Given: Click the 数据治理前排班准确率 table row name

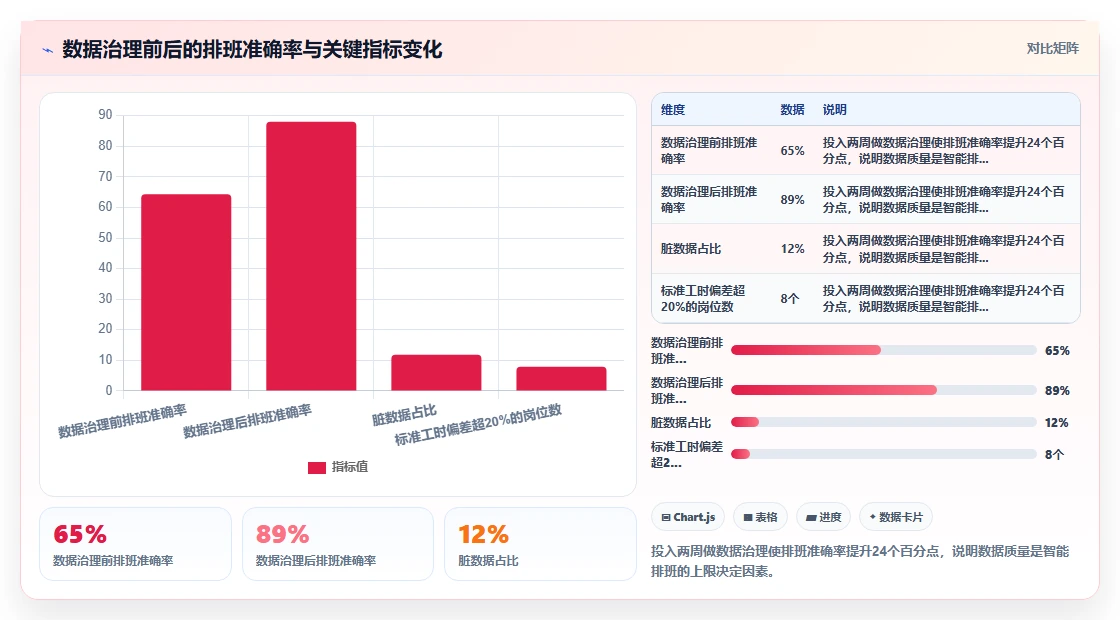Looking at the screenshot, I should click(709, 151).
